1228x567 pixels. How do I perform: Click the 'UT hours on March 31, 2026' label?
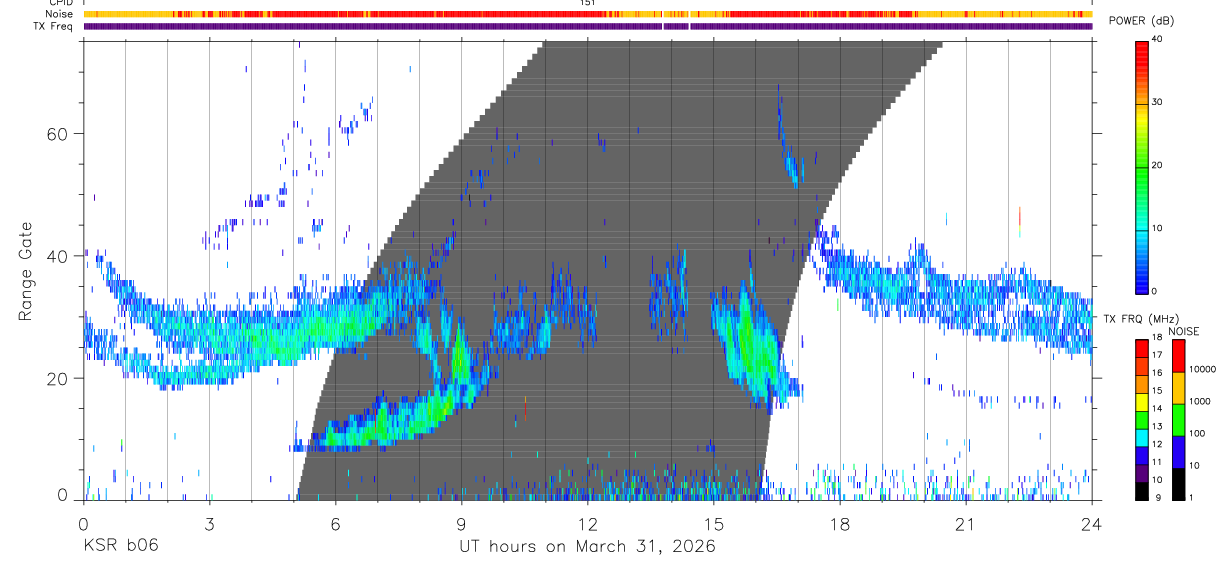coord(587,547)
